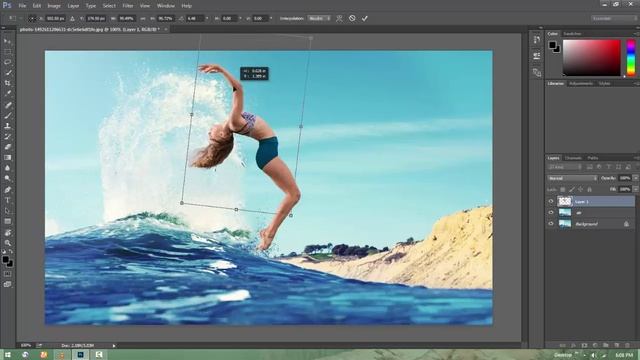
Task: Select the Horizontal Type tool
Action: tap(7, 200)
